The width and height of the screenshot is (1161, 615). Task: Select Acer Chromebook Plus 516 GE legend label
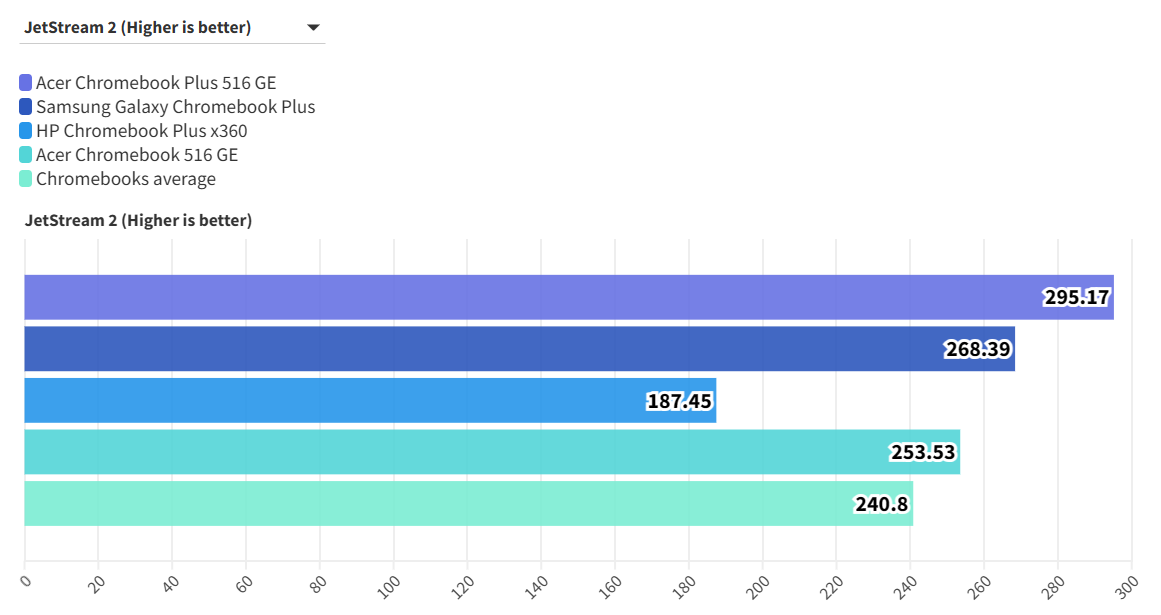click(156, 83)
